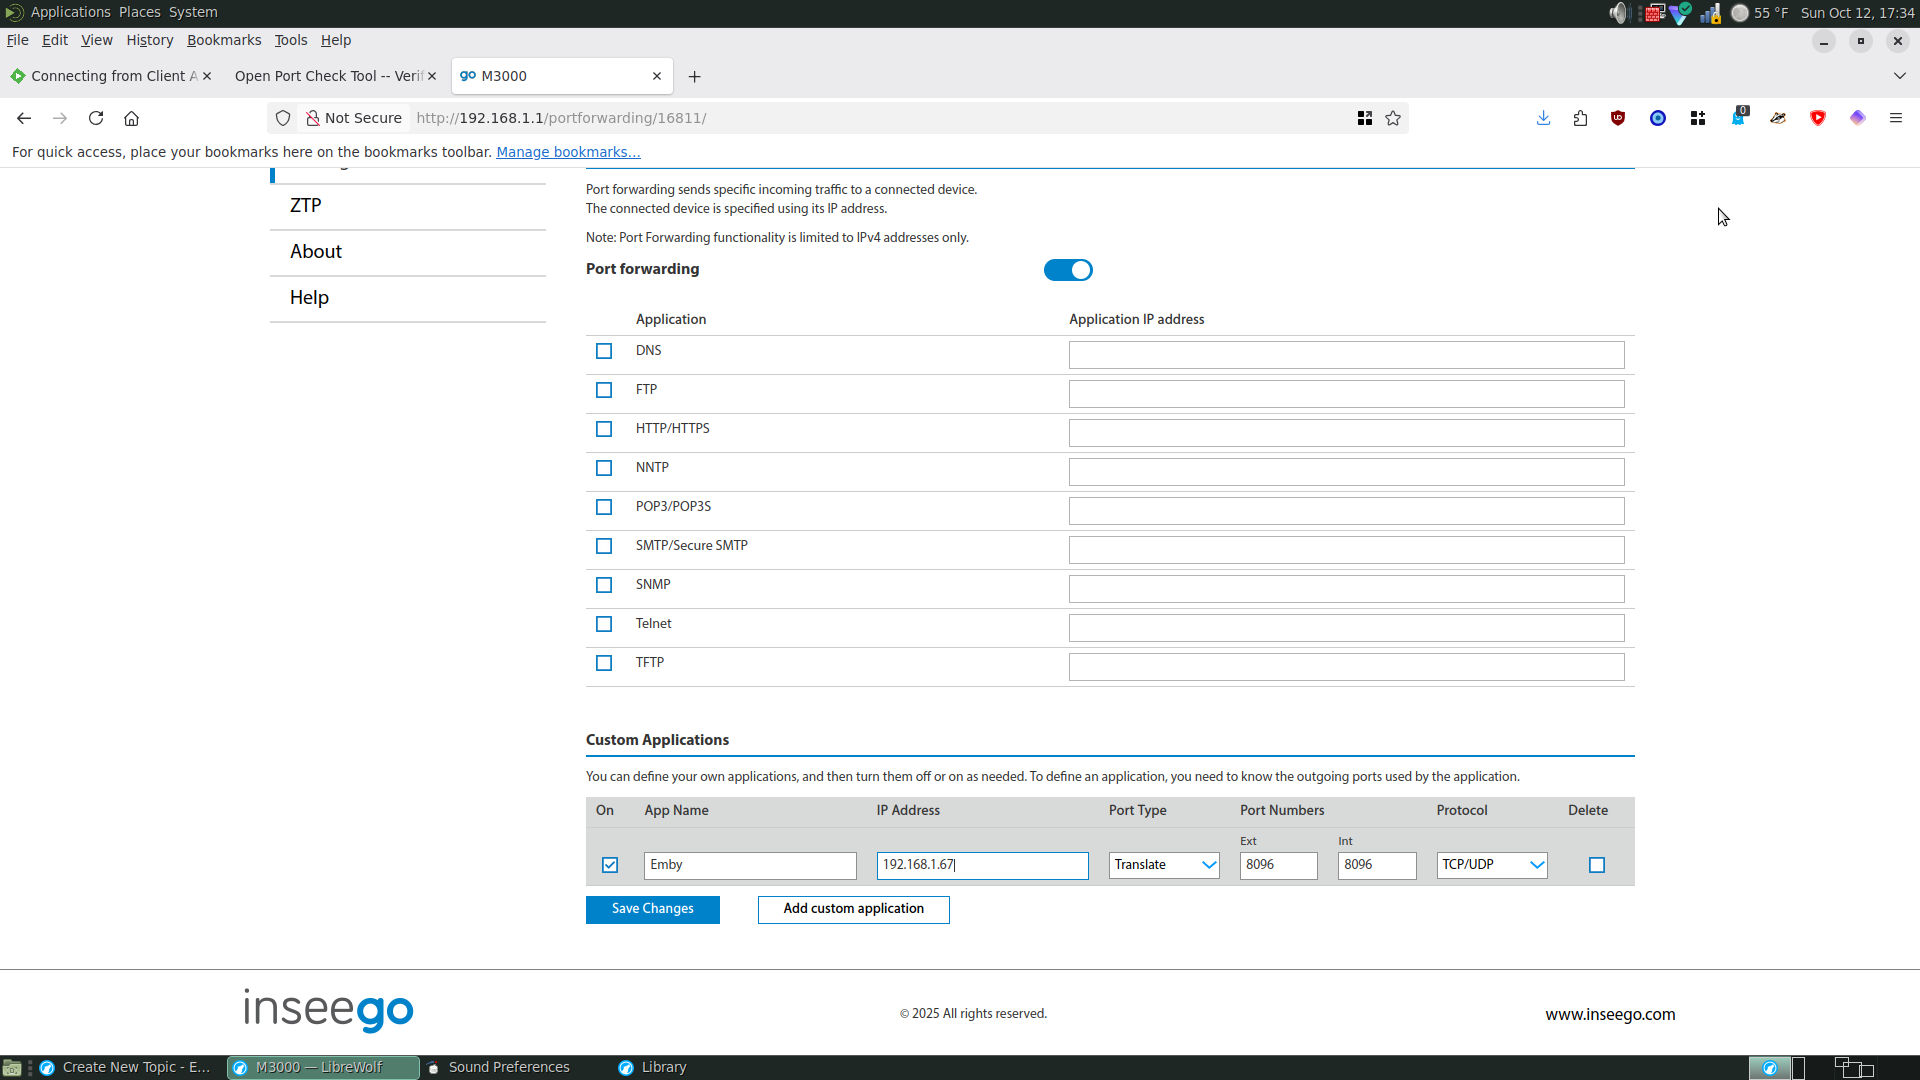Open new tab with plus icon
The height and width of the screenshot is (1080, 1920).
point(694,76)
